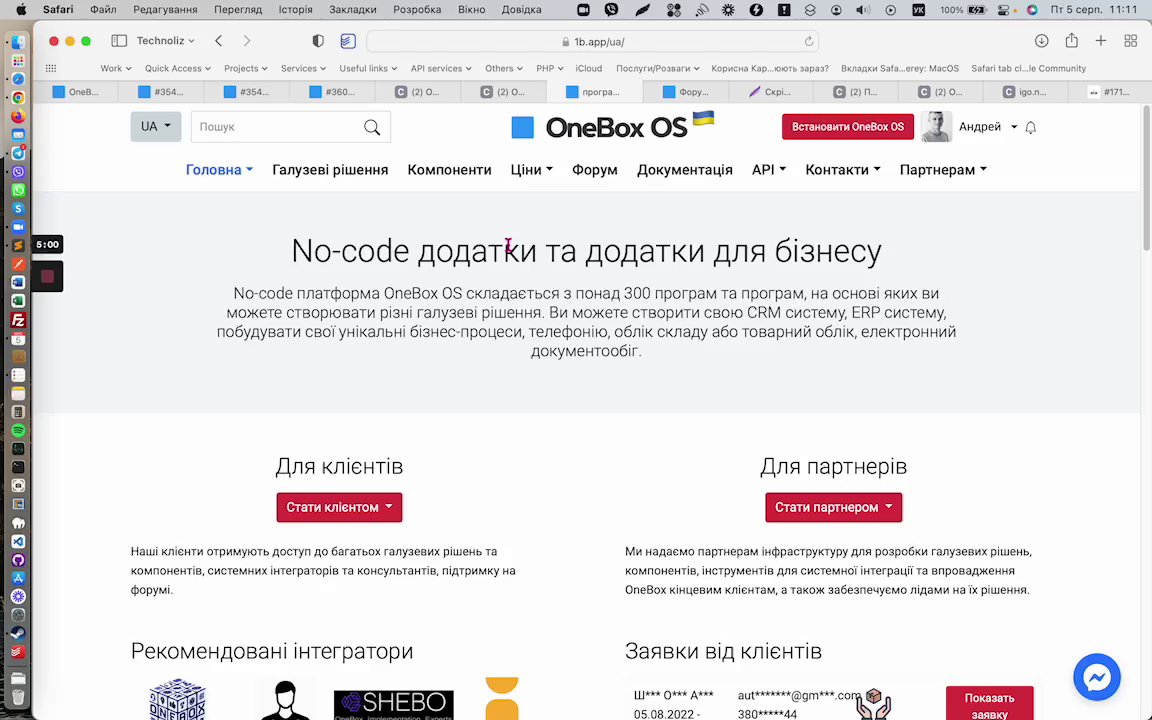Open the Розробка menu

coord(417,10)
